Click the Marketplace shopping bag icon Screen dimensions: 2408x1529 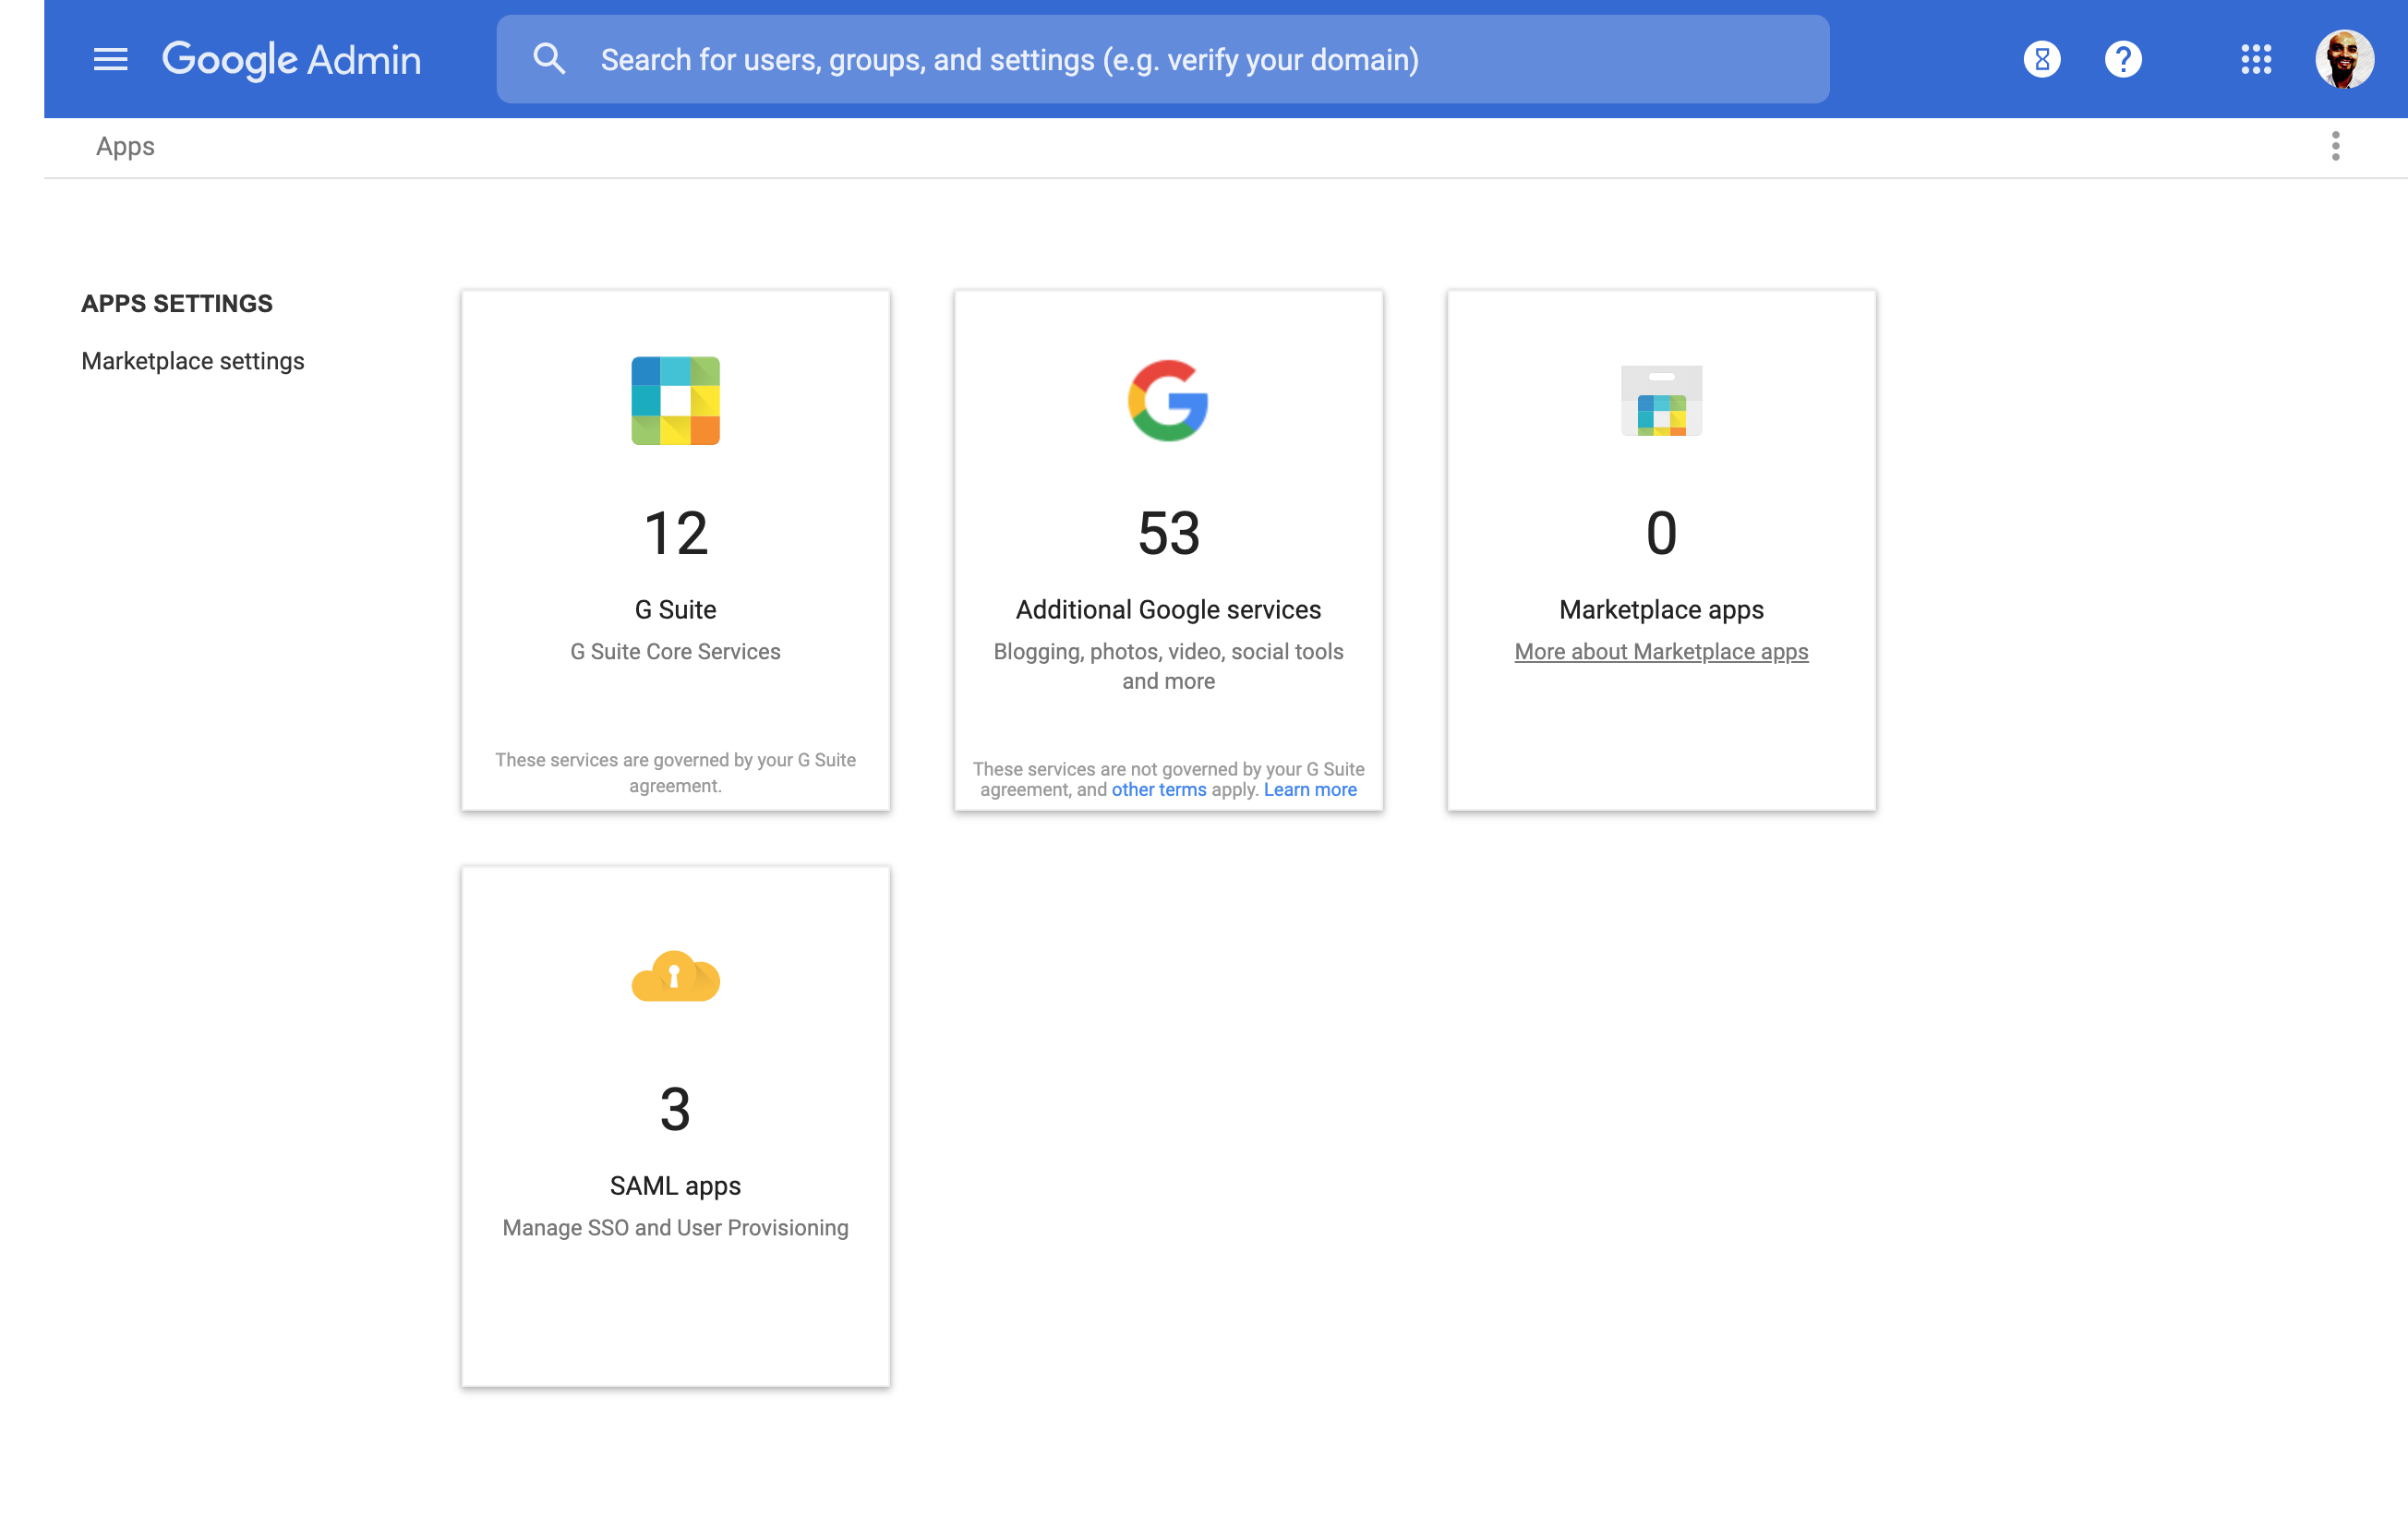click(x=1661, y=400)
